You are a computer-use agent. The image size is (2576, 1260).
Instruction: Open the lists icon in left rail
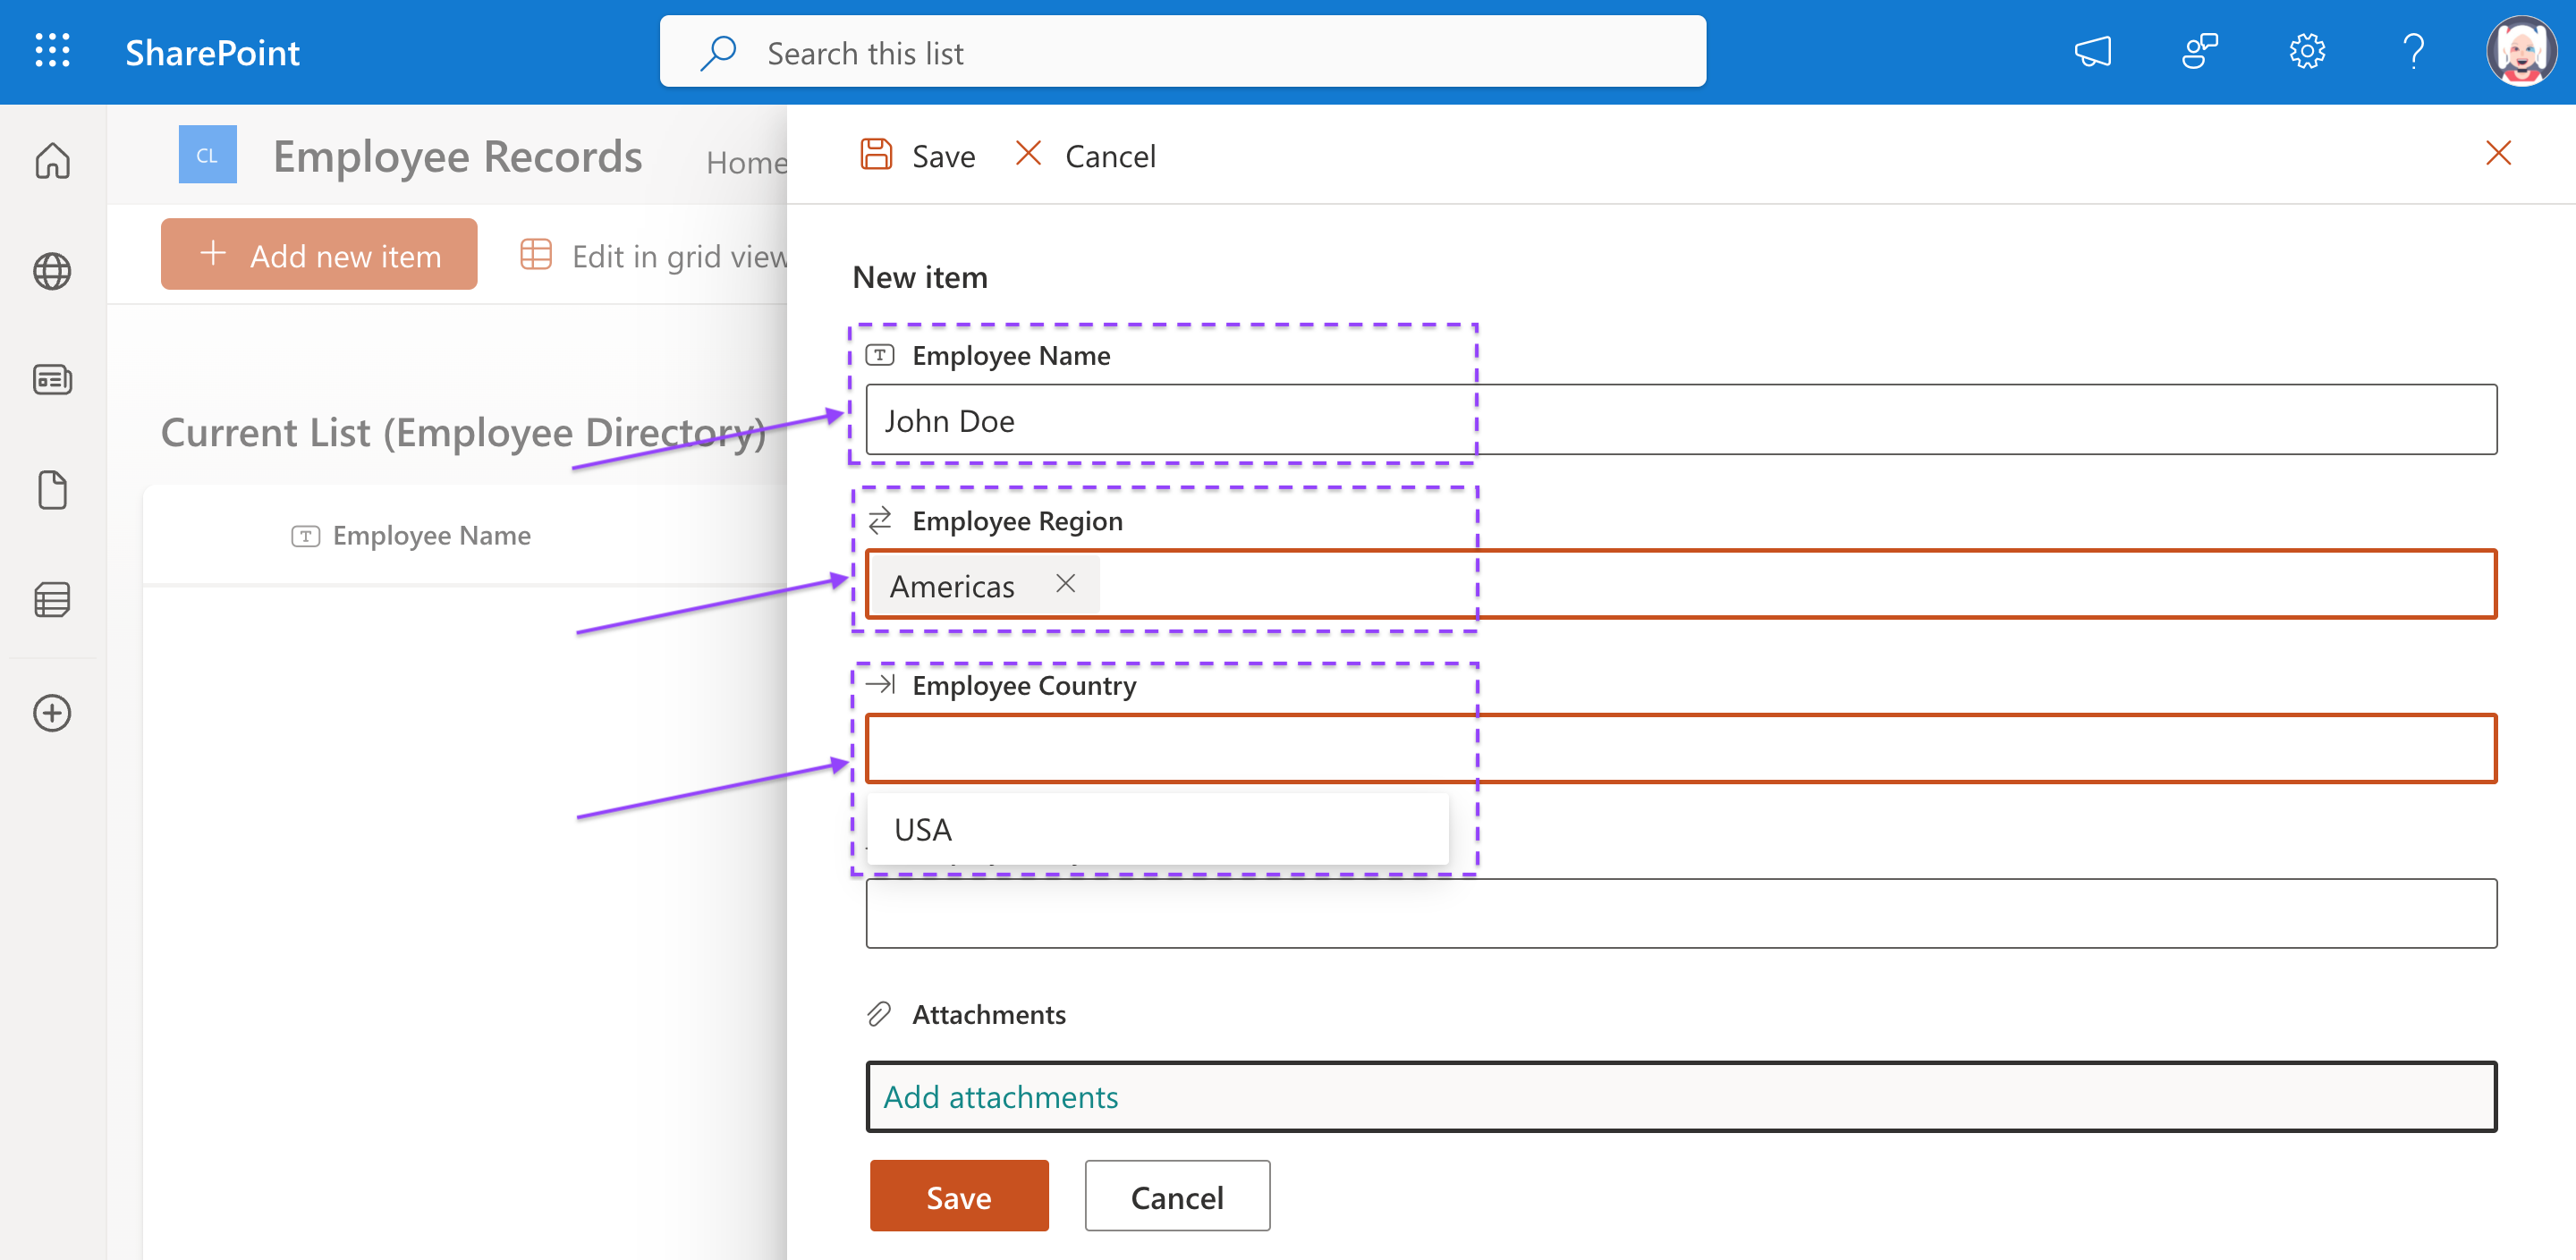point(52,600)
